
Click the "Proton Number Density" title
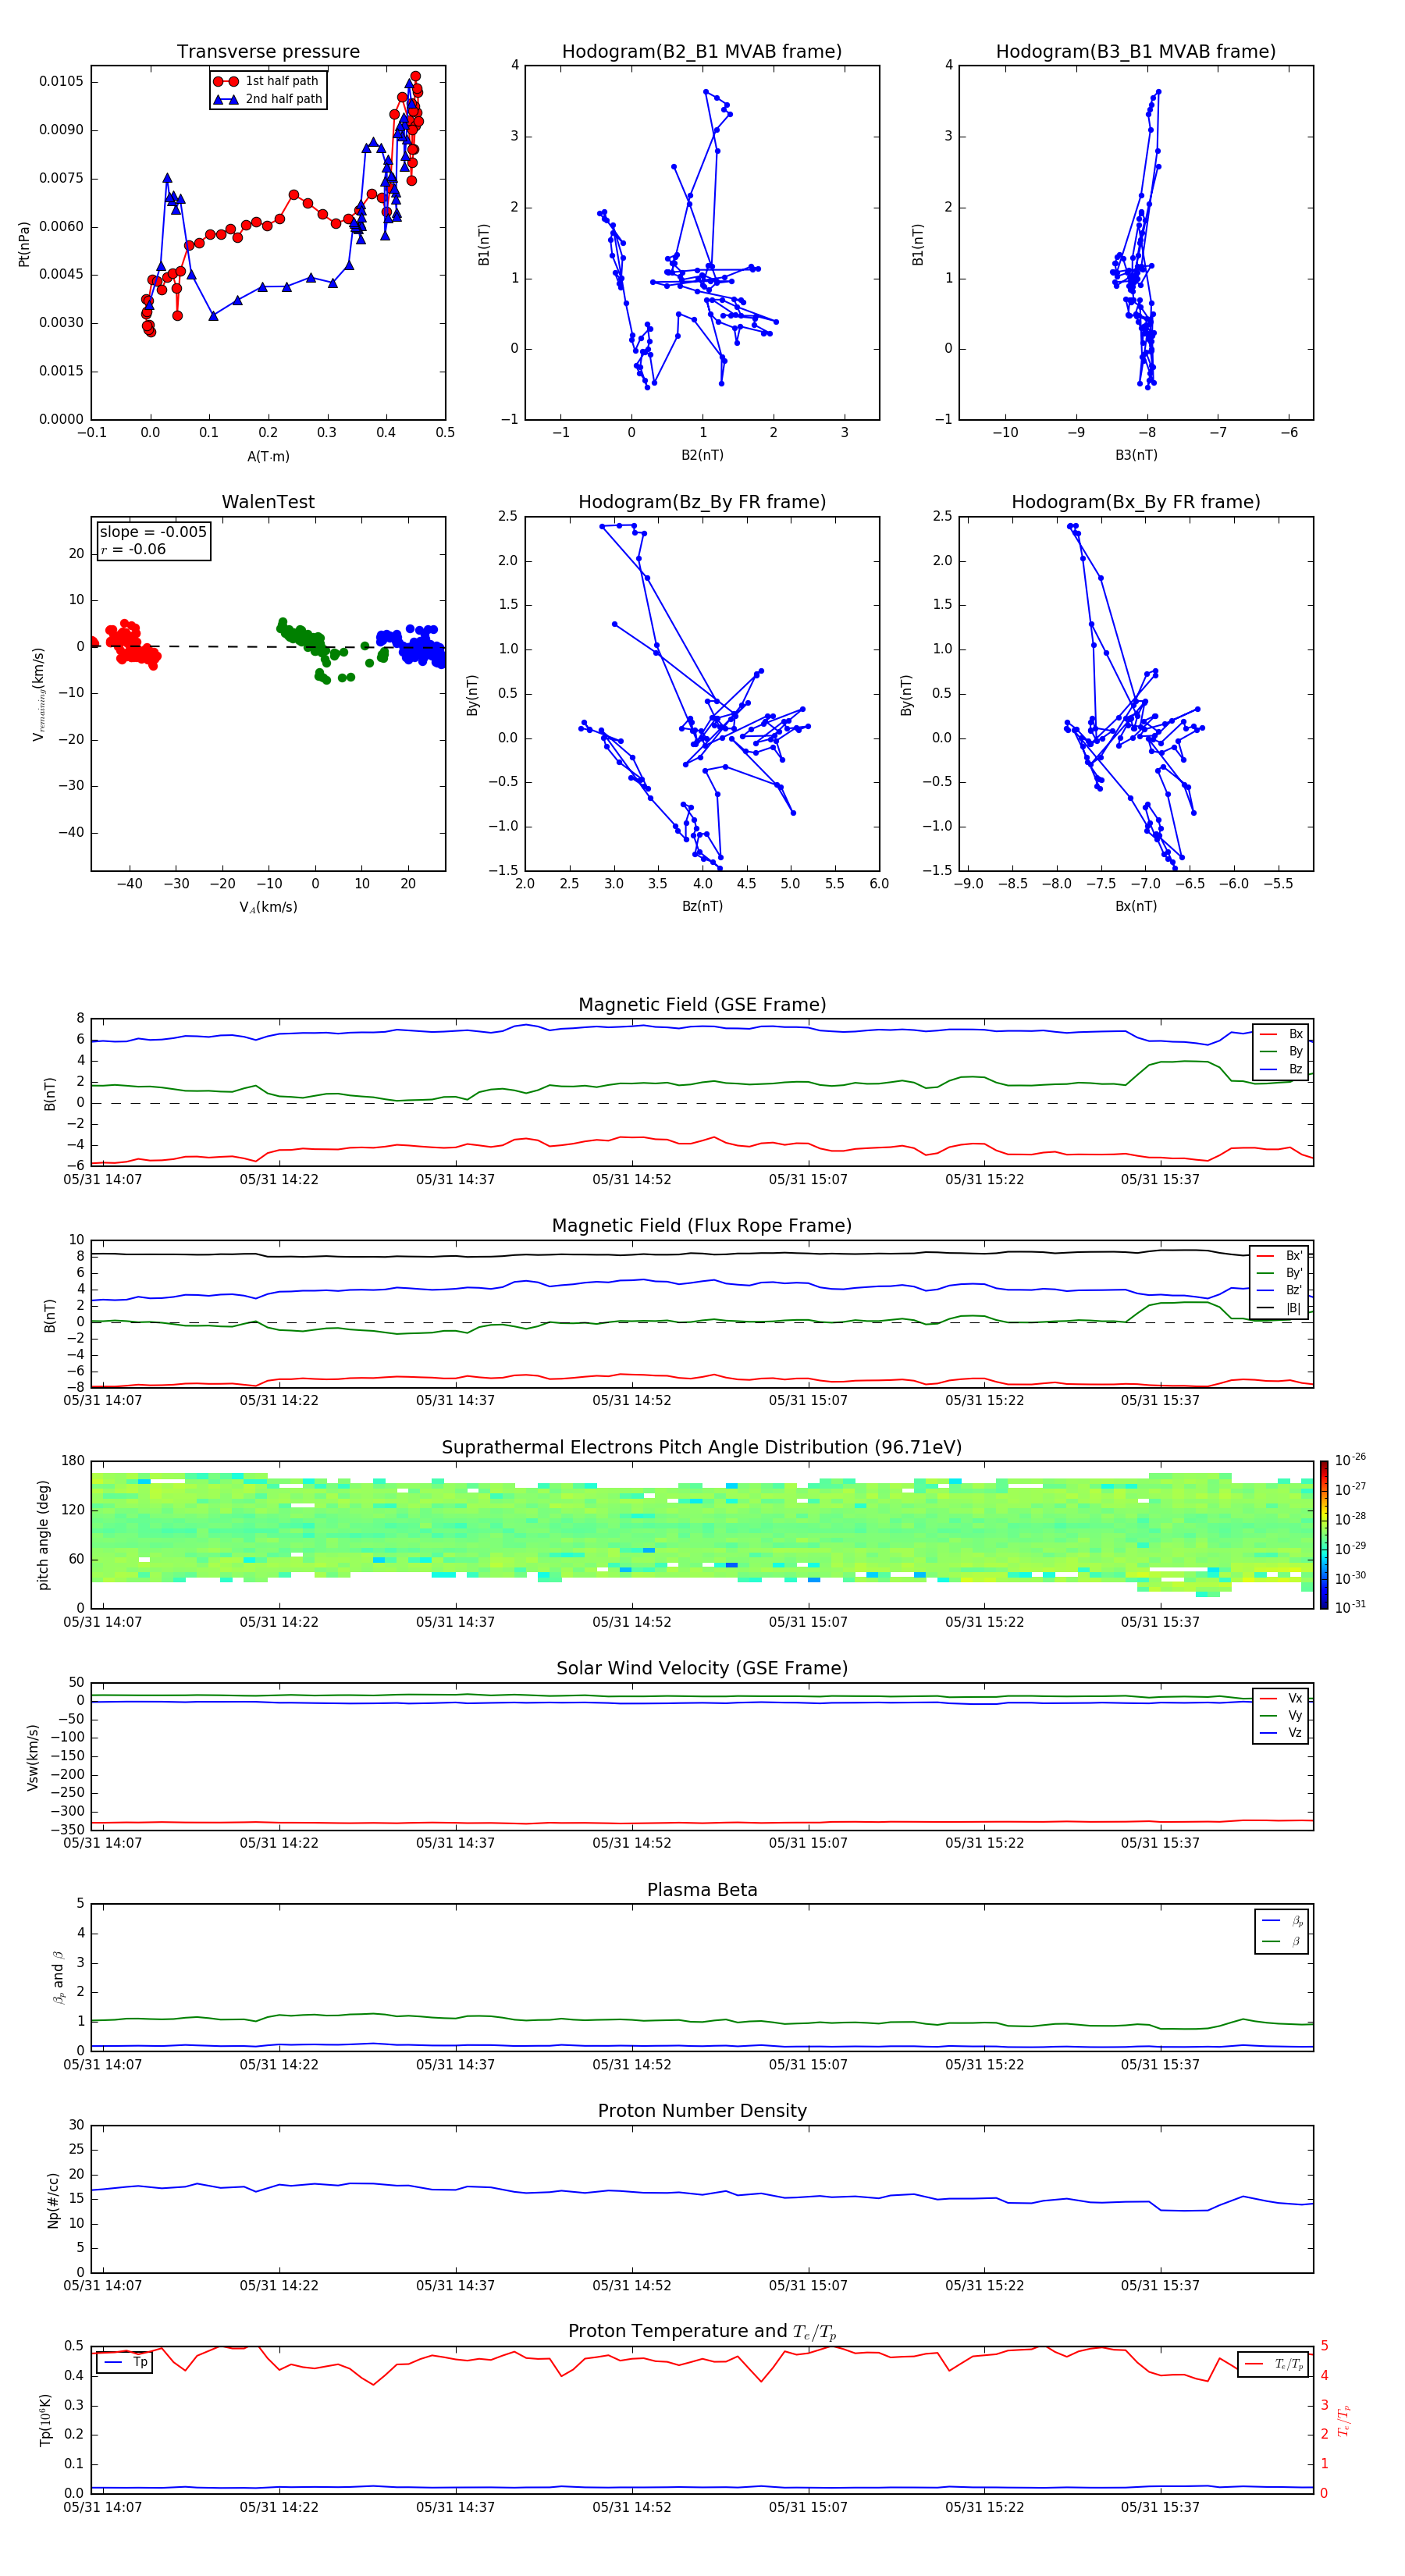702,2111
